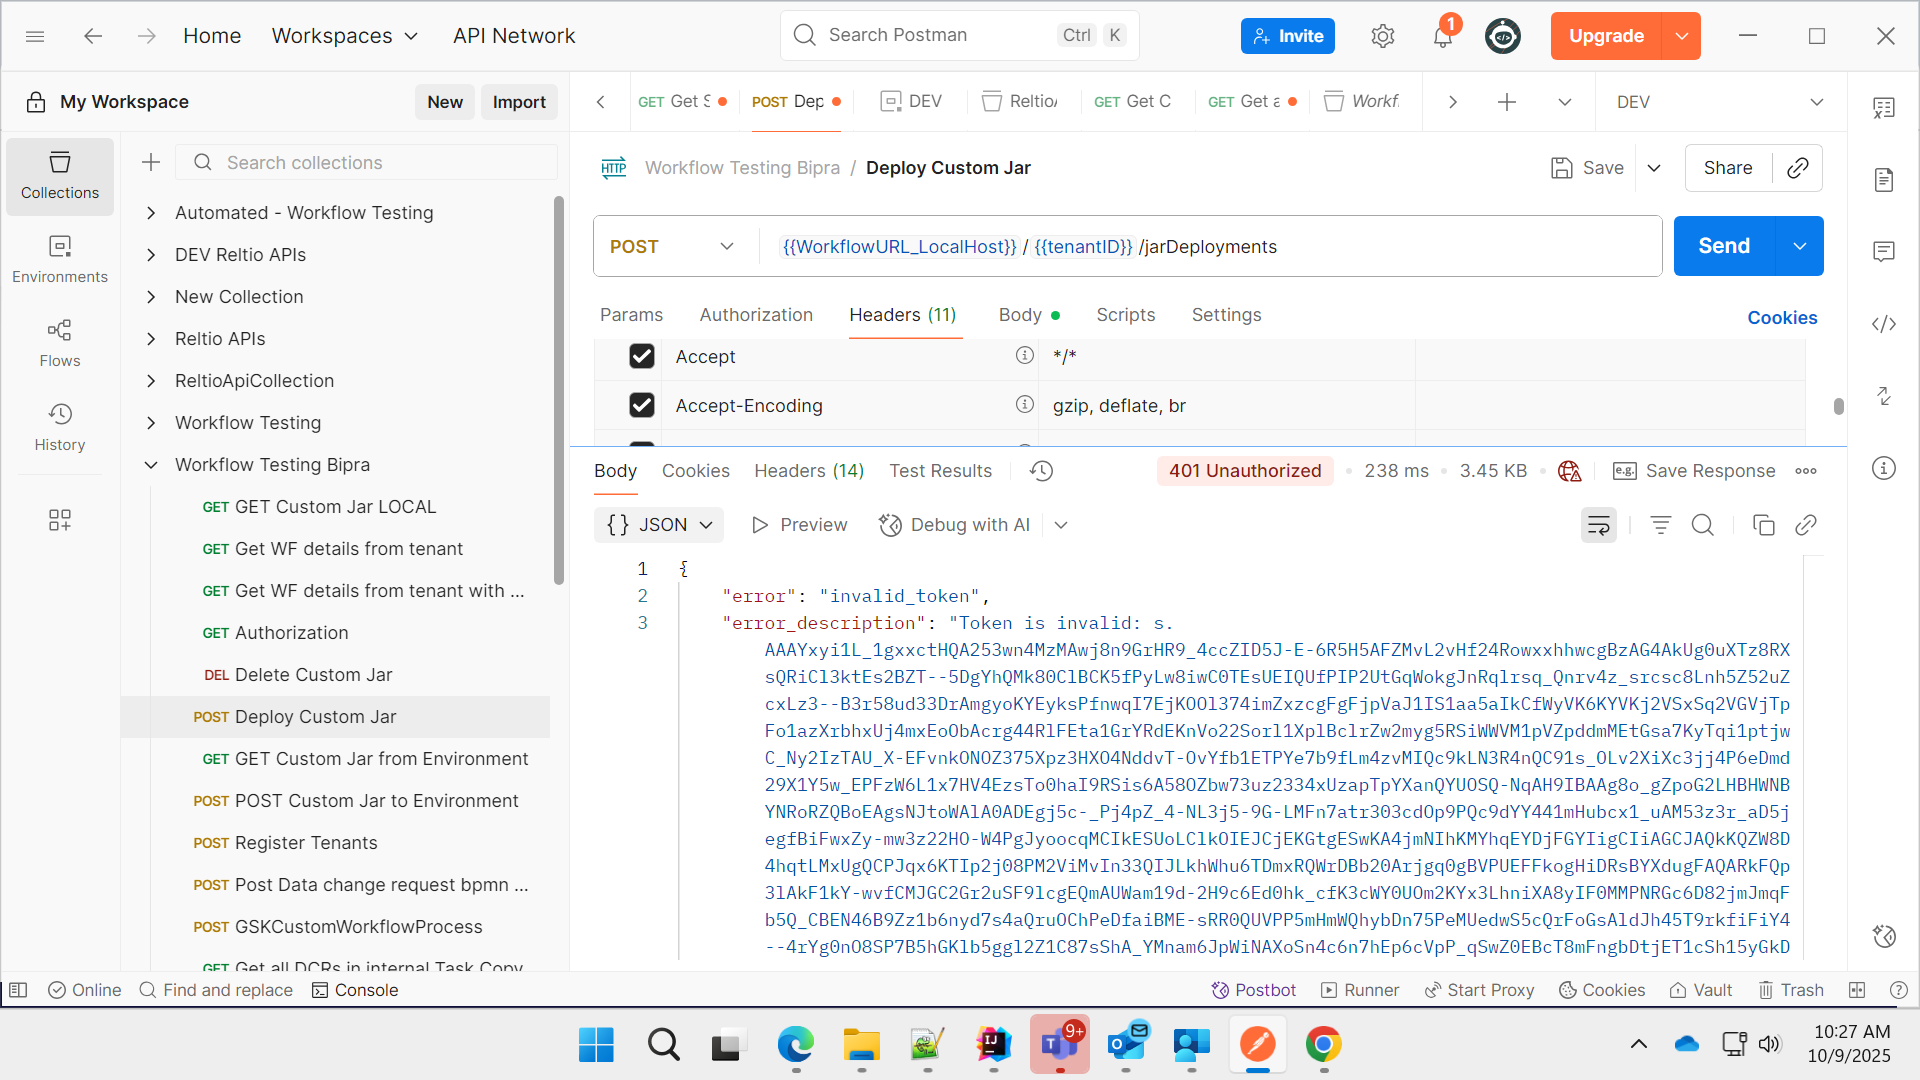Click the code snippet icon in right sidebar
This screenshot has width=1920, height=1080.
(x=1883, y=324)
